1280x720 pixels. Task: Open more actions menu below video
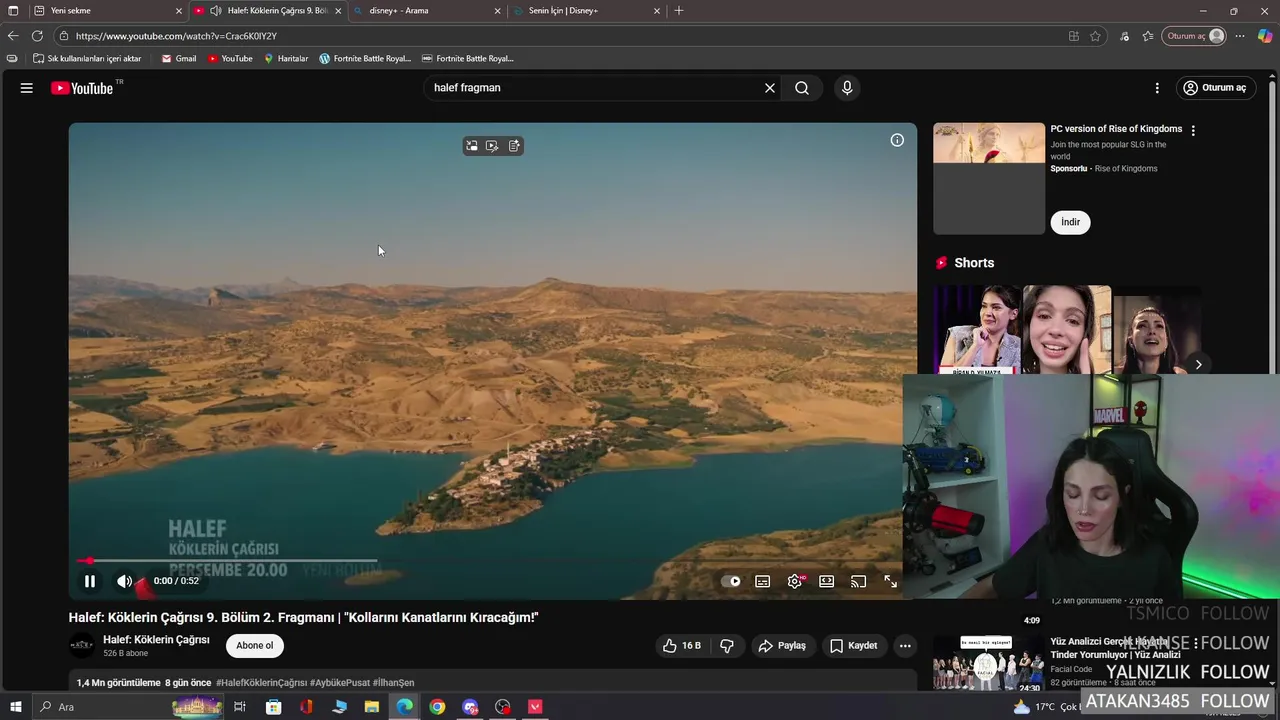pos(905,646)
